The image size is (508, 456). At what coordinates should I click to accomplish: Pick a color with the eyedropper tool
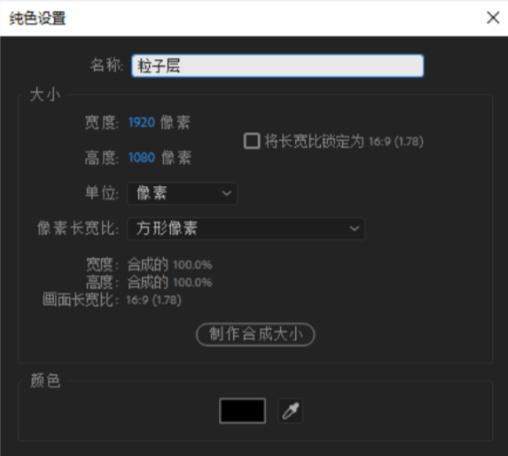(291, 411)
